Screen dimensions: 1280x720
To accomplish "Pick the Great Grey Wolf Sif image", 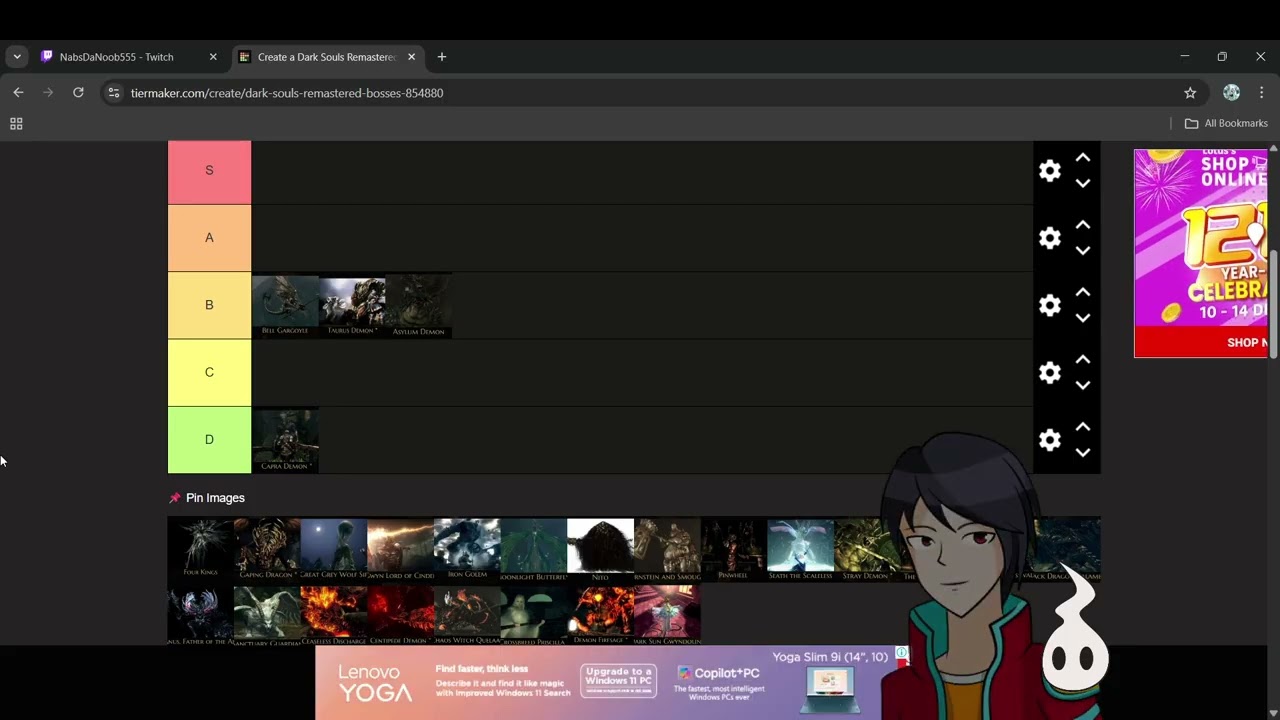I will click(x=334, y=548).
